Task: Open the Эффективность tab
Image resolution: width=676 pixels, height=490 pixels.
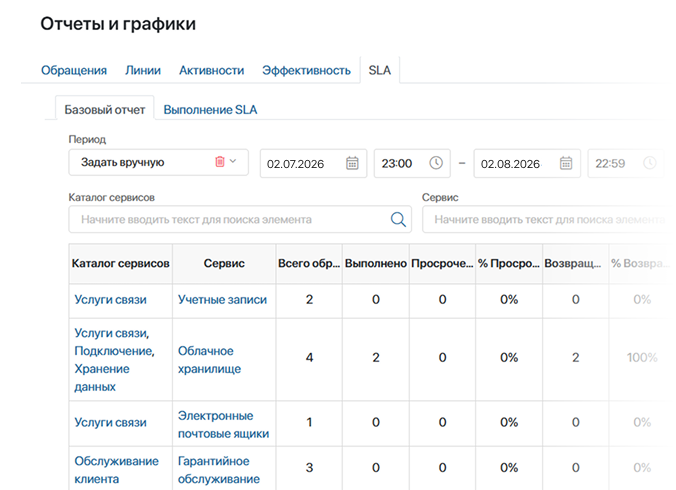Action: 306,70
